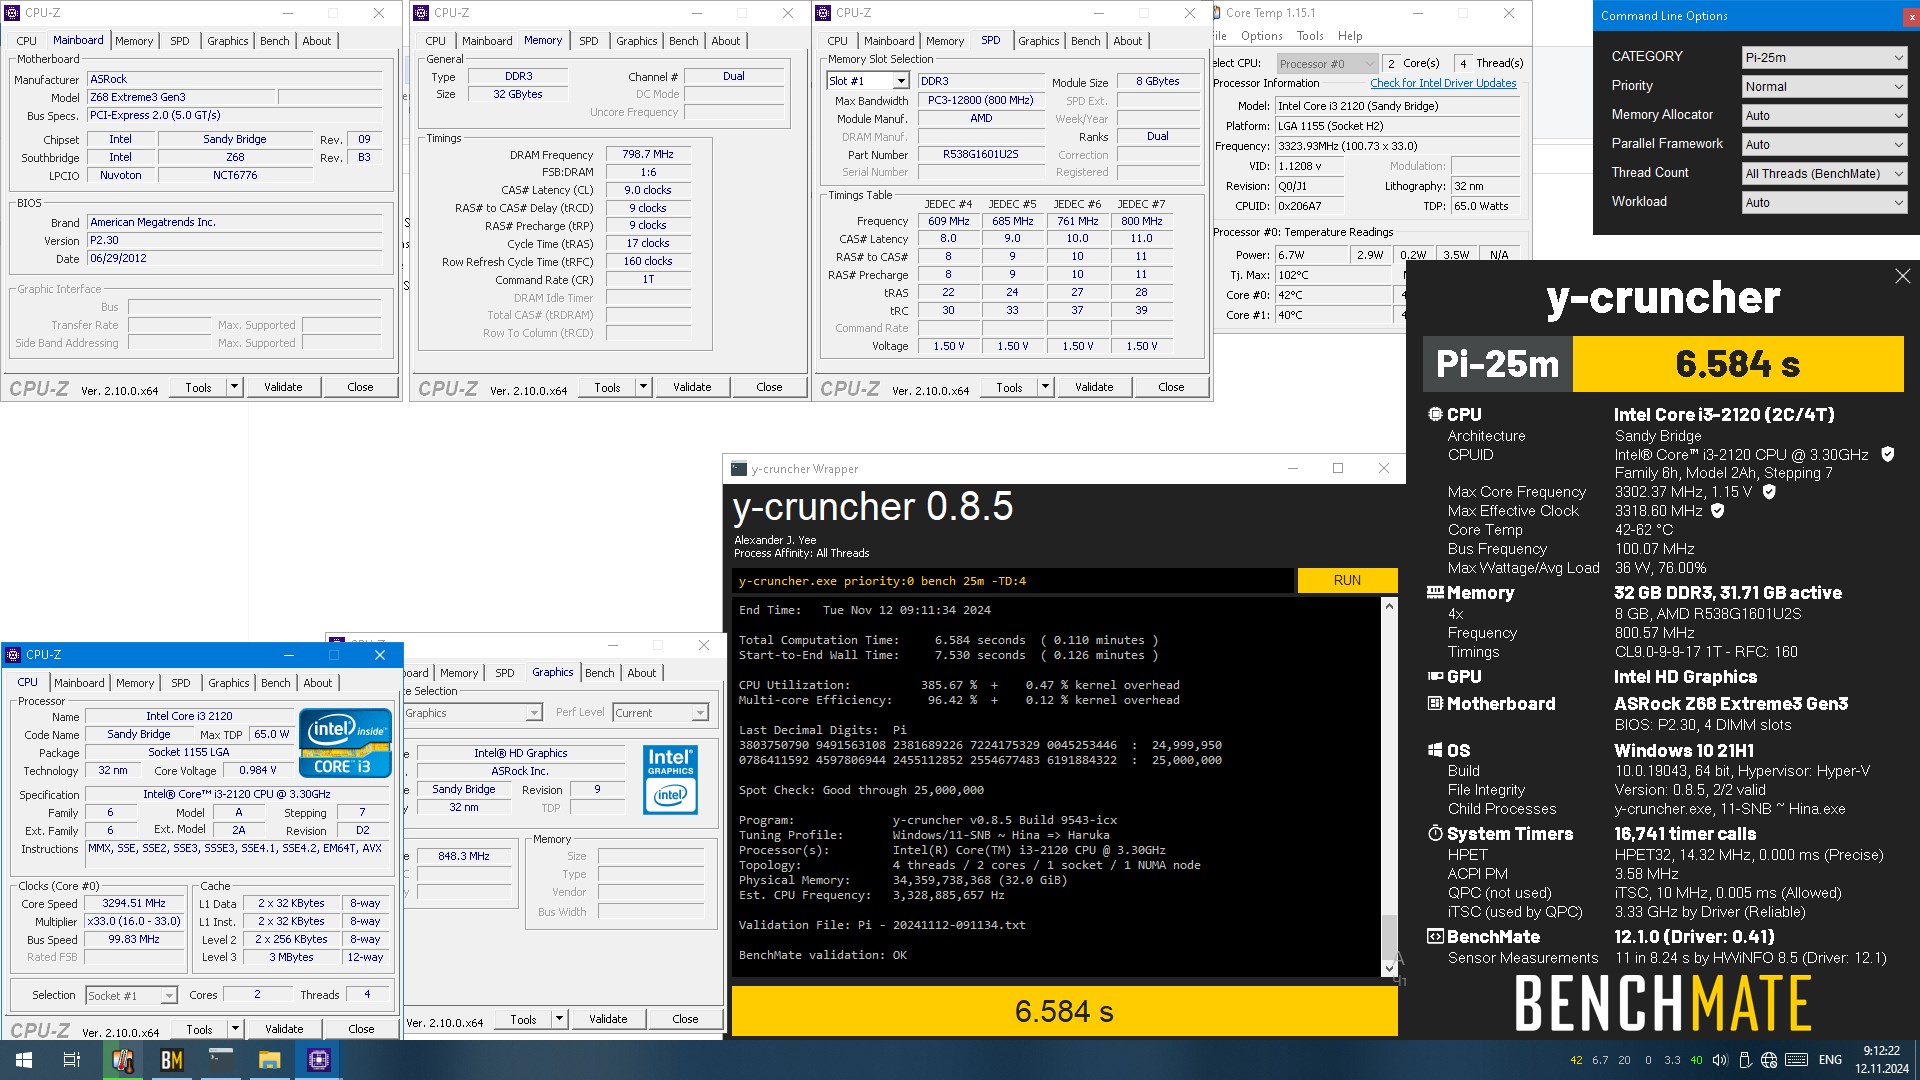Image resolution: width=1920 pixels, height=1080 pixels.
Task: Open the Perf Level Current dropdown
Action: pyautogui.click(x=660, y=713)
